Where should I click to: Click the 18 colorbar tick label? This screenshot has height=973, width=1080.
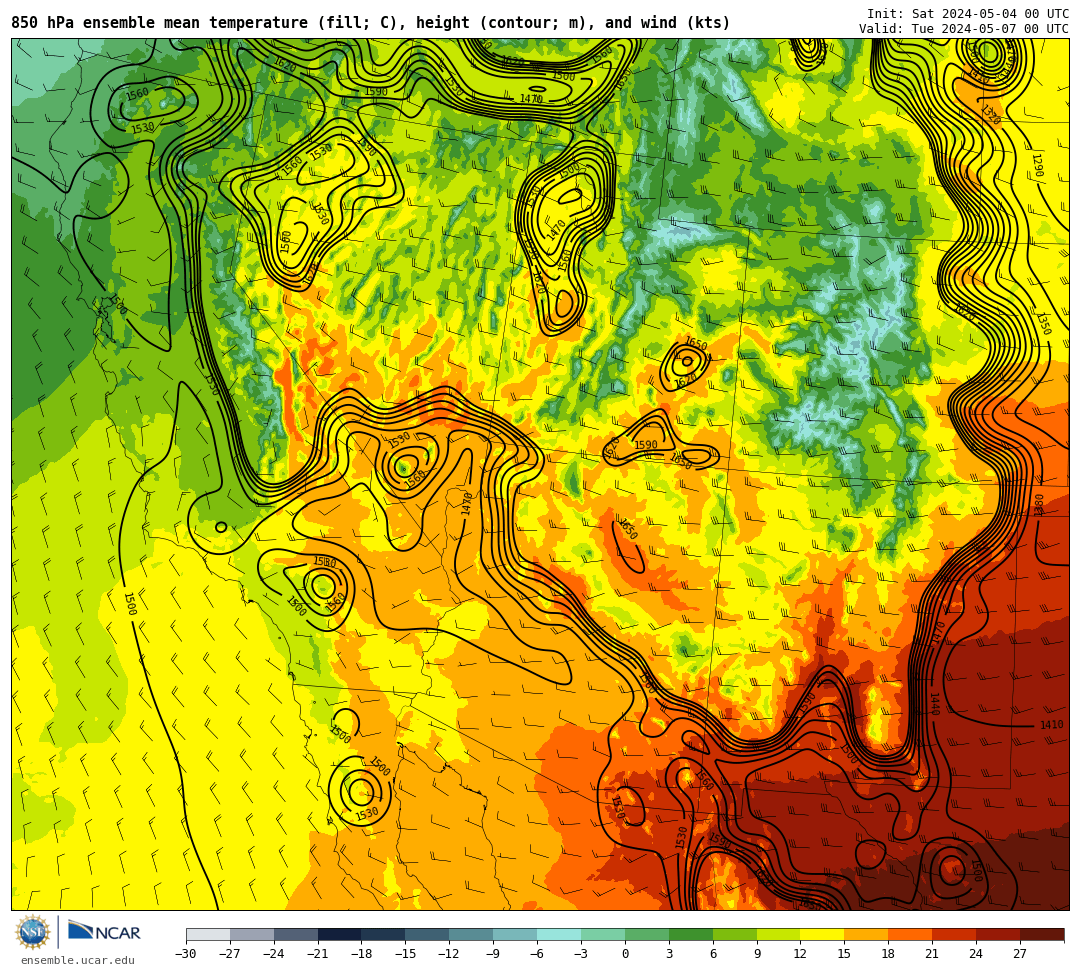pyautogui.click(x=889, y=954)
